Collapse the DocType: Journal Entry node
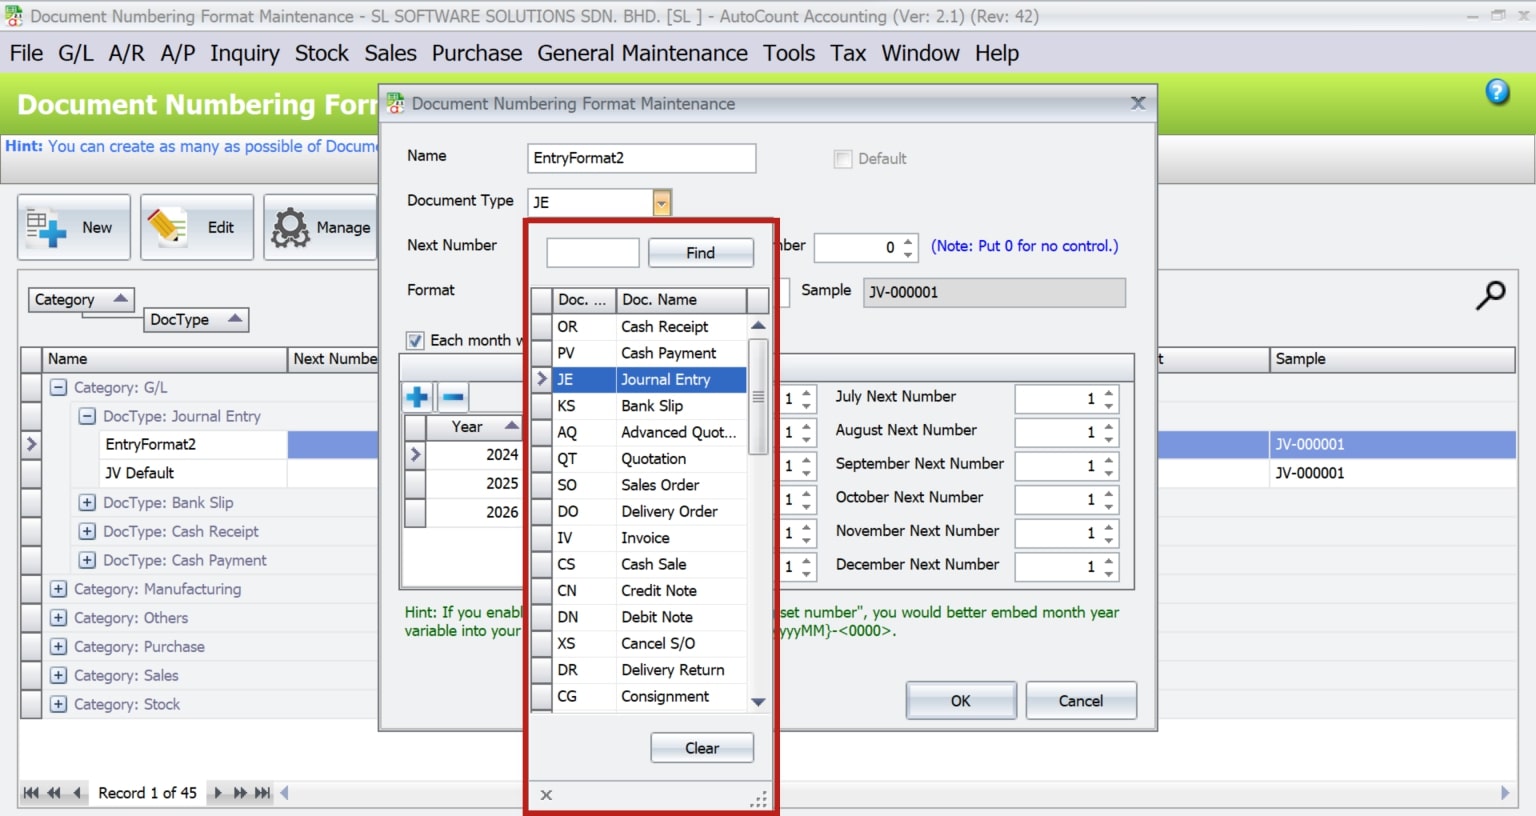1536x816 pixels. 86,416
